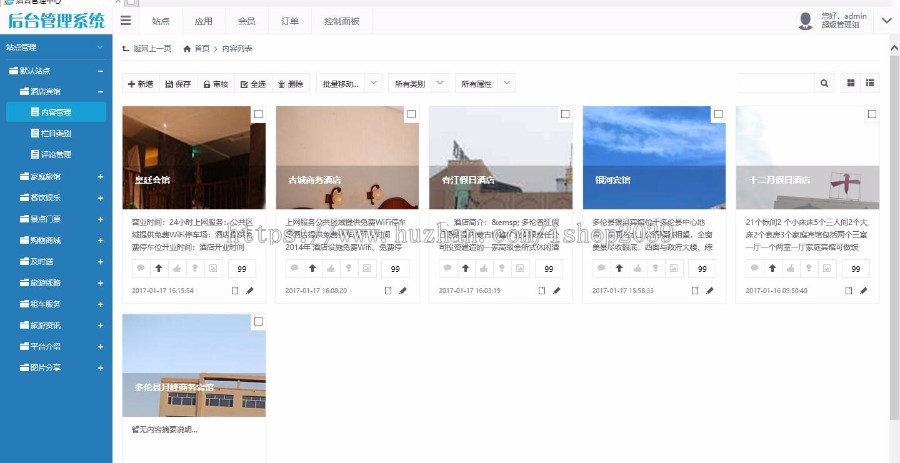900x463 pixels.
Task: Check the 古城商务酒店 card checkbox
Action: (412, 114)
